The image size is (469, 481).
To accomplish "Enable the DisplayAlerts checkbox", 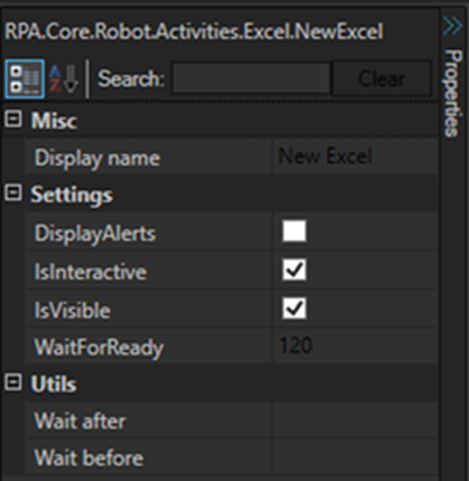I will [294, 231].
